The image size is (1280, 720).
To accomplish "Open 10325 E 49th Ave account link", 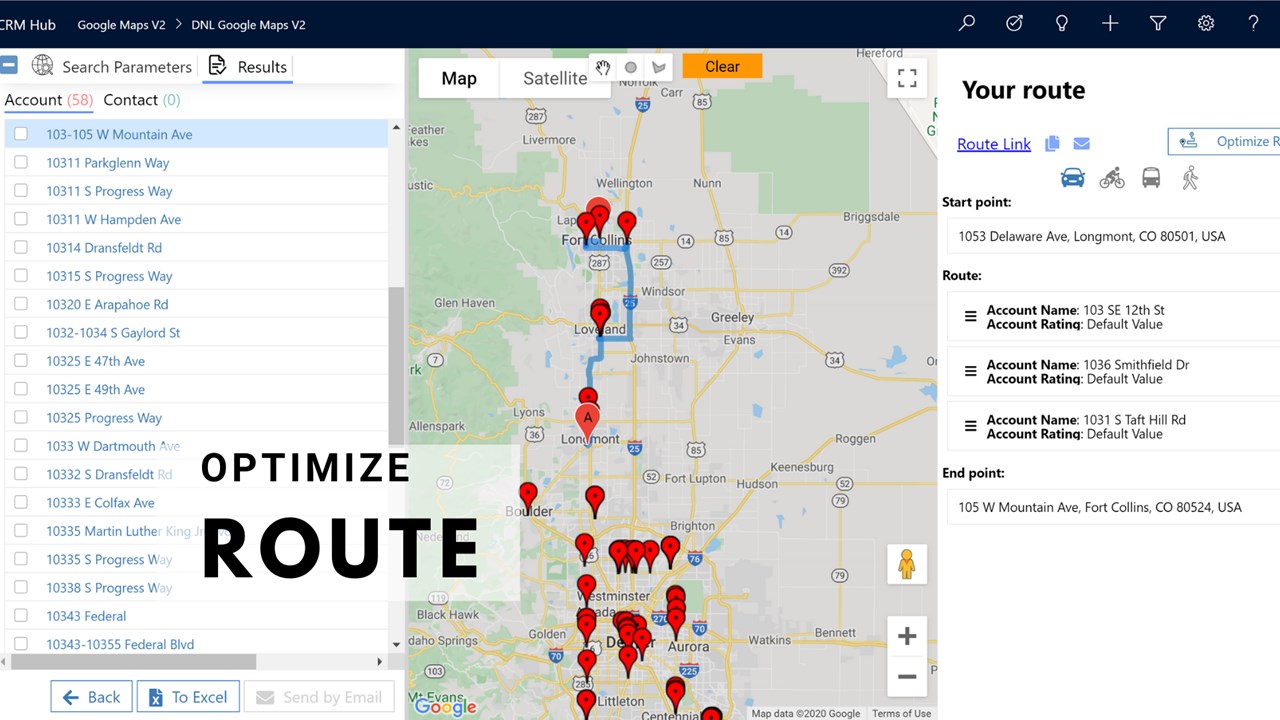I will (95, 389).
